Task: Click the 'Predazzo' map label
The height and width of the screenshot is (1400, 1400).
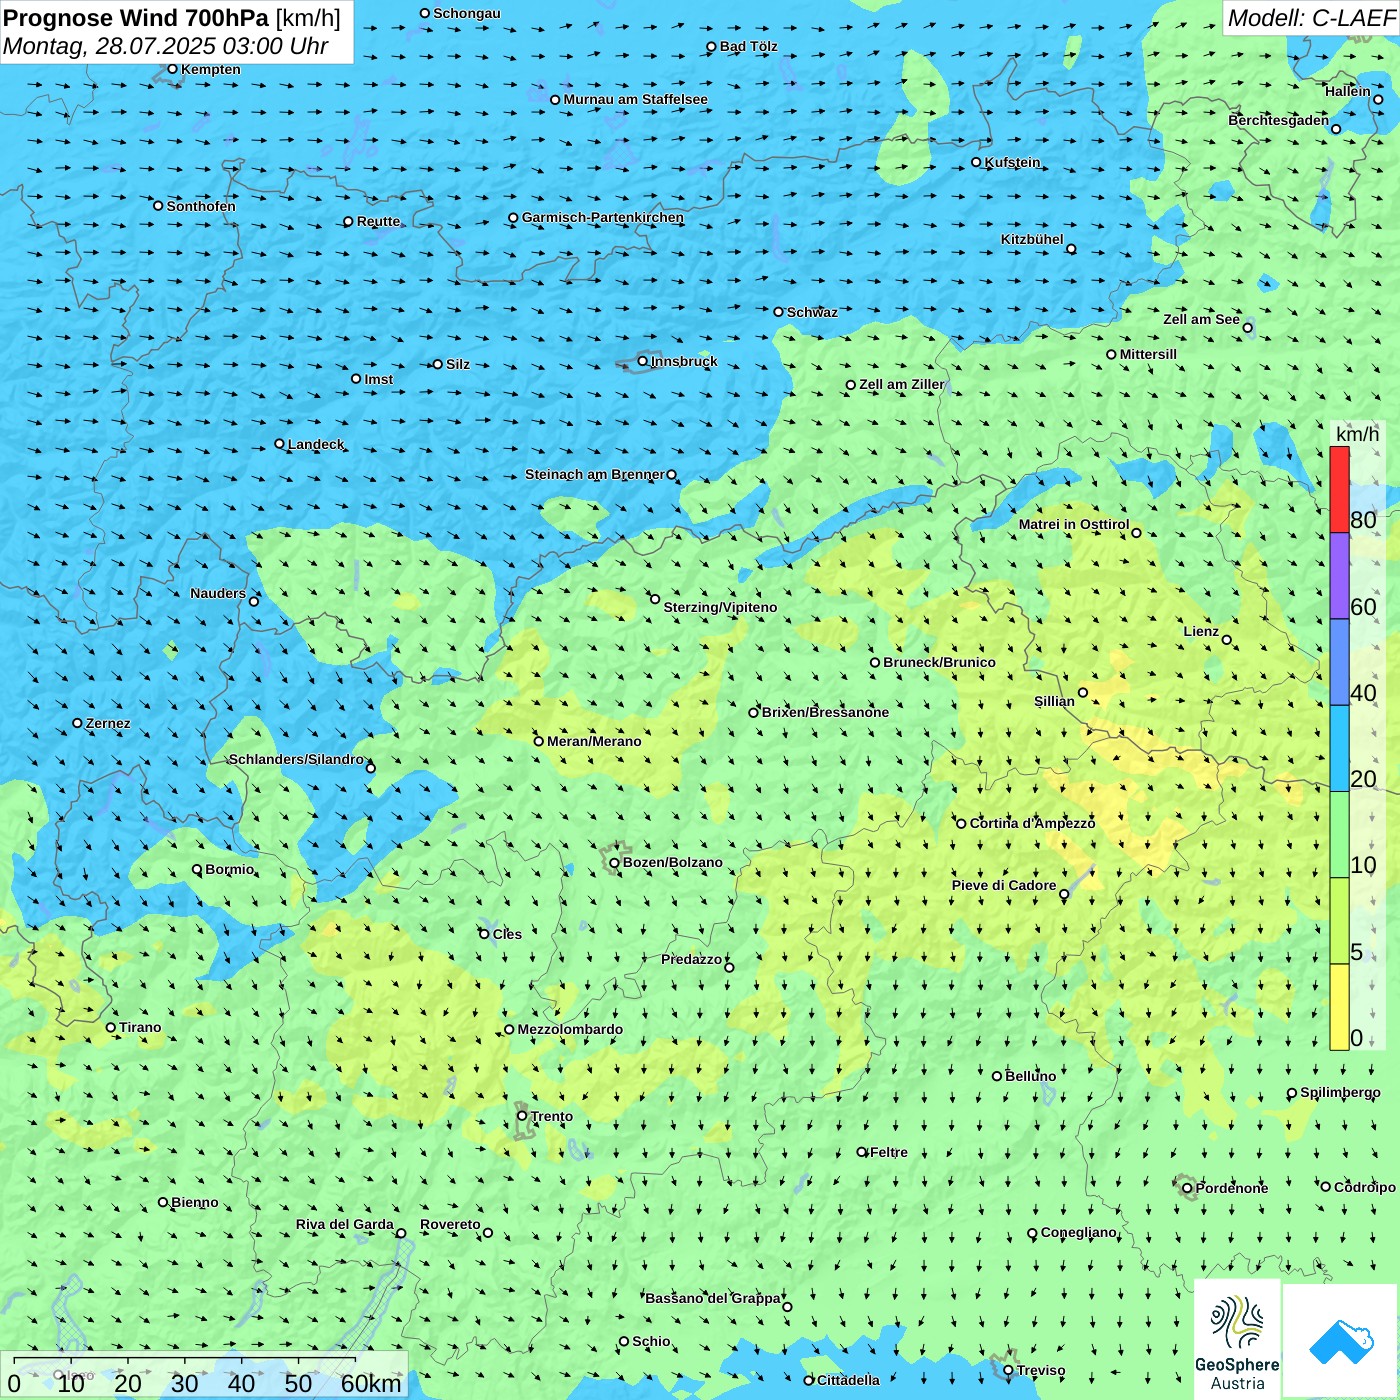Action: point(691,959)
